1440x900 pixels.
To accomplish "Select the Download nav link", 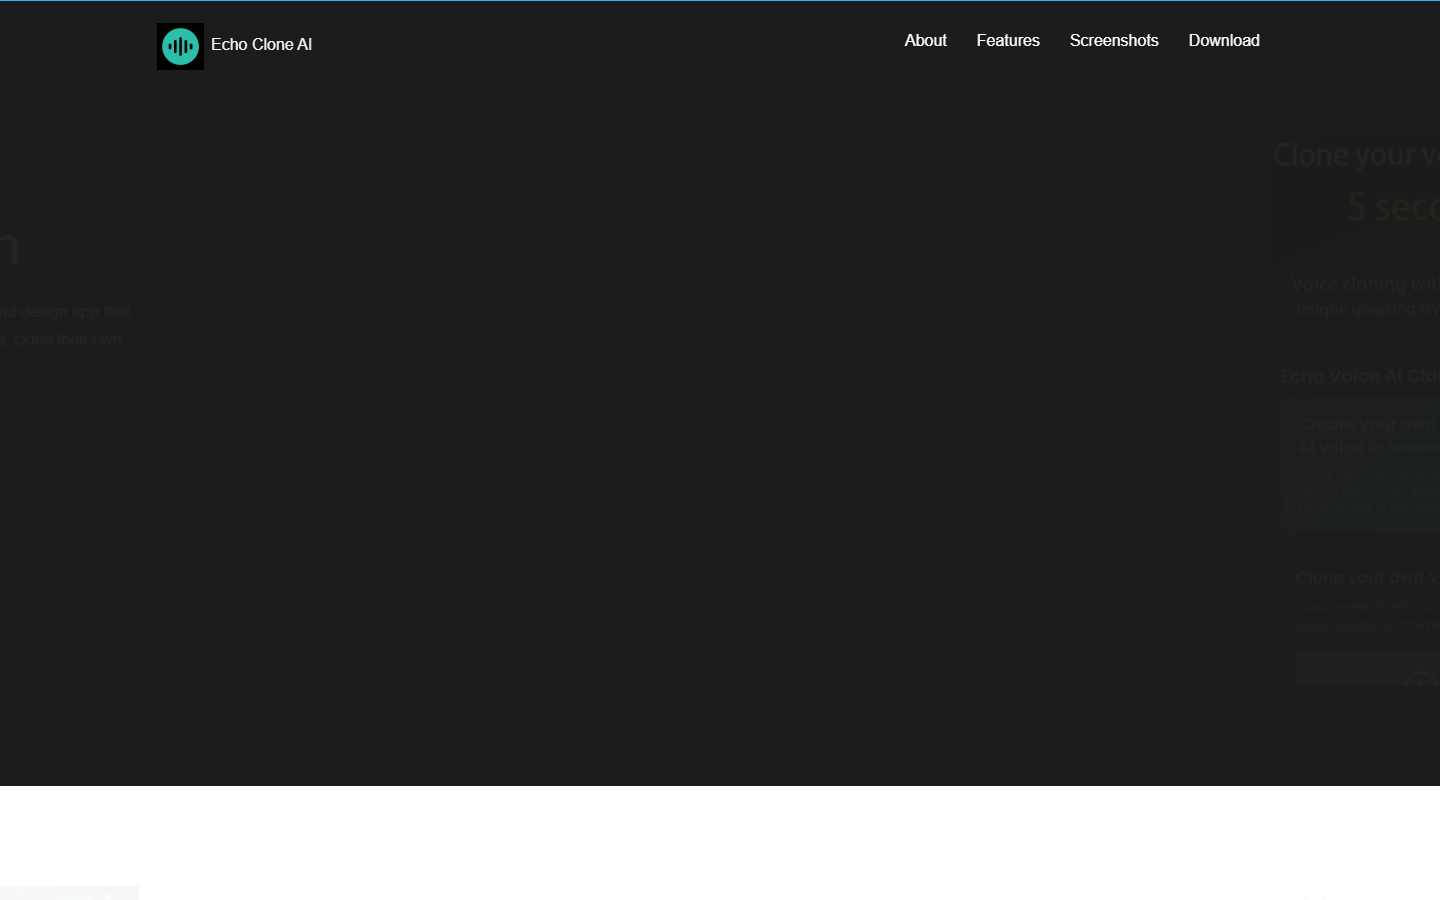I will tap(1223, 41).
